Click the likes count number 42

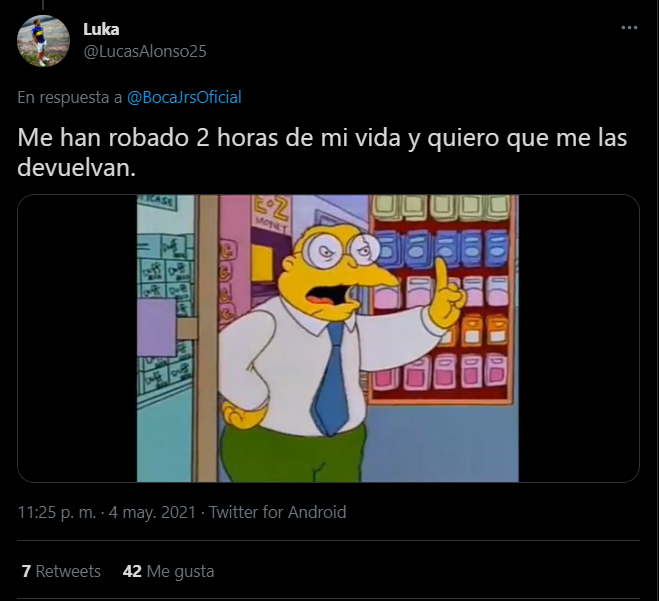pos(132,571)
